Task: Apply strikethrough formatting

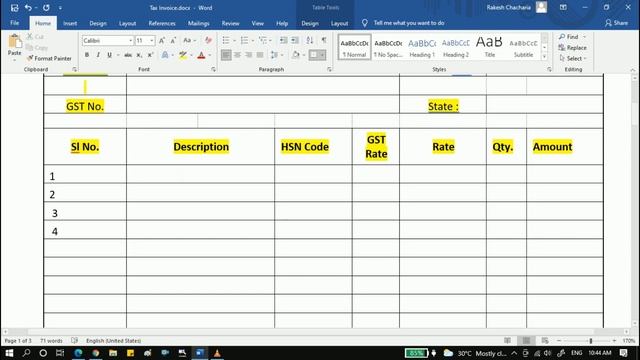Action: pos(128,55)
